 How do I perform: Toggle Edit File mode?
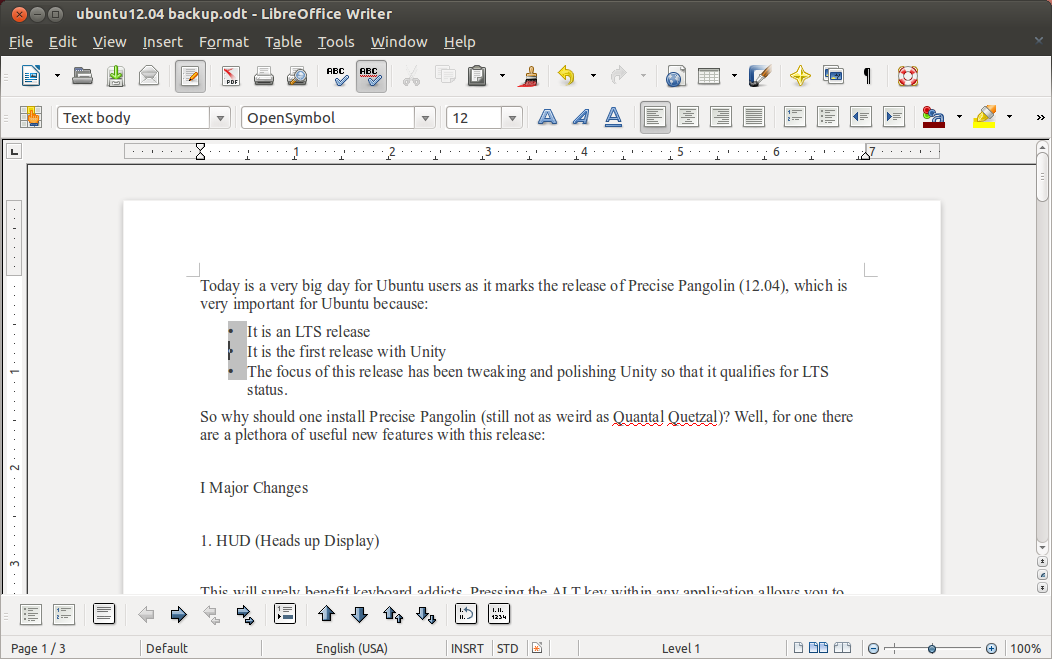(x=191, y=76)
